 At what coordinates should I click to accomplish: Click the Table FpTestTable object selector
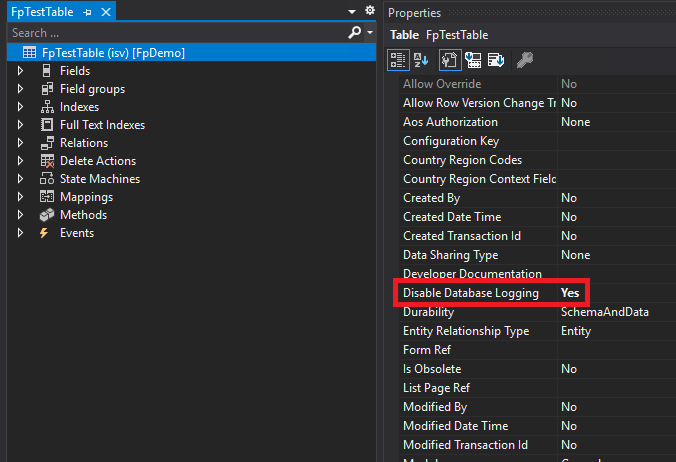pyautogui.click(x=530, y=35)
